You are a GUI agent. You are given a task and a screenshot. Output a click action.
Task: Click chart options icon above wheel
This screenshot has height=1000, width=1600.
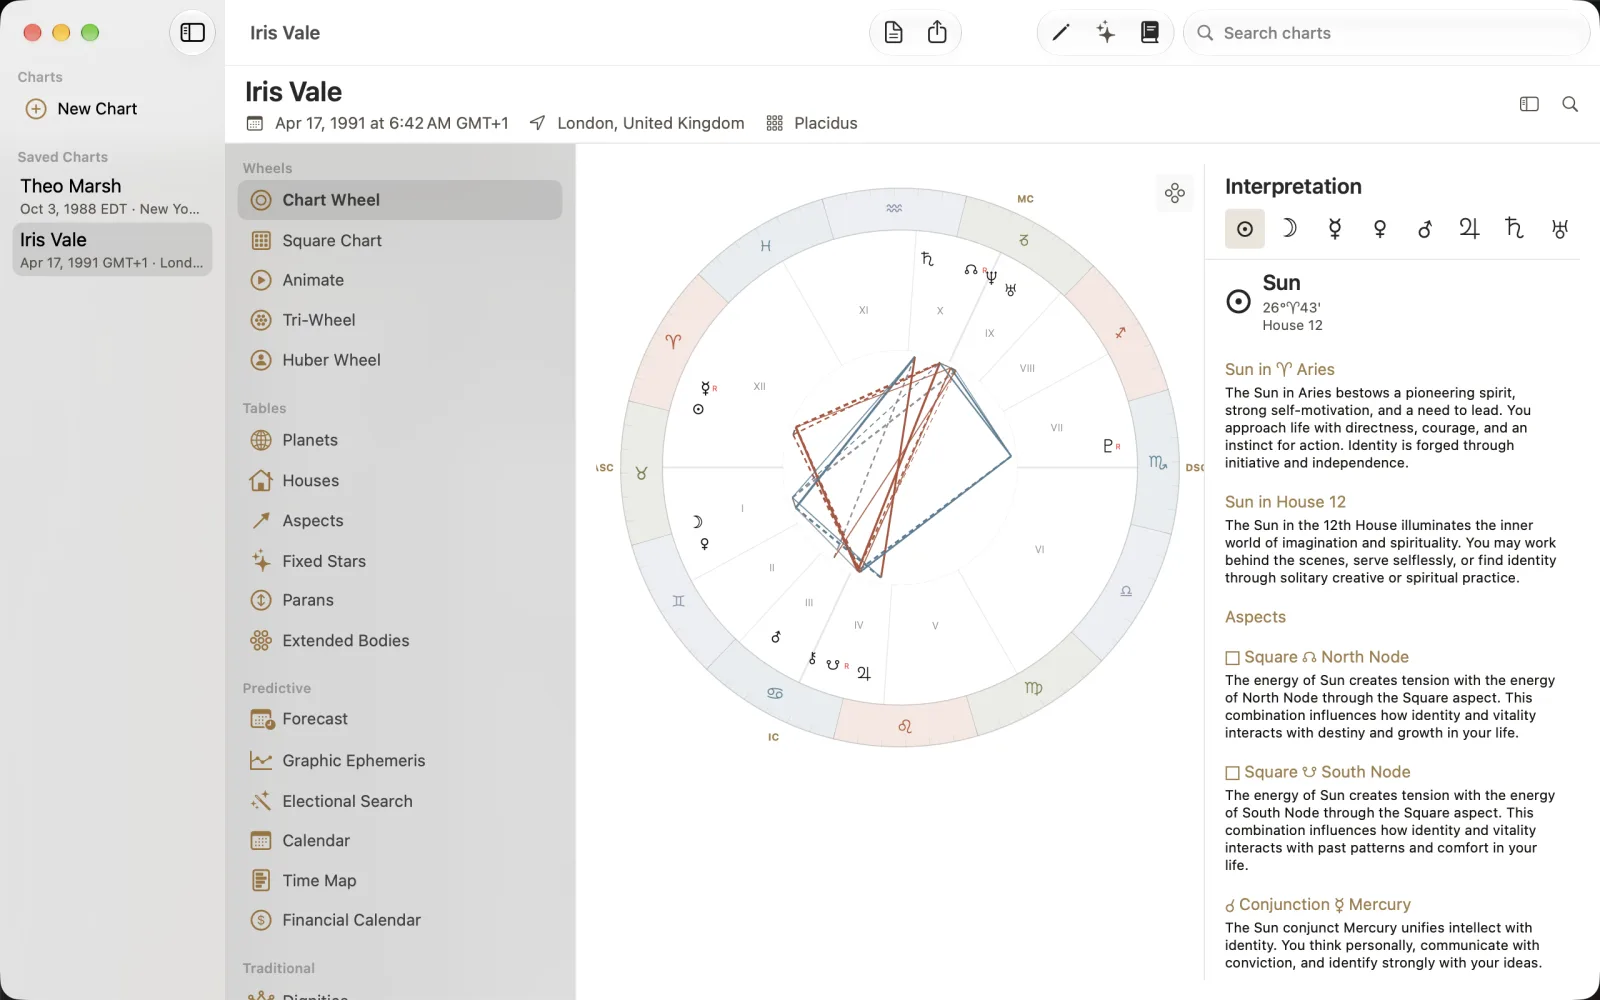(x=1175, y=193)
